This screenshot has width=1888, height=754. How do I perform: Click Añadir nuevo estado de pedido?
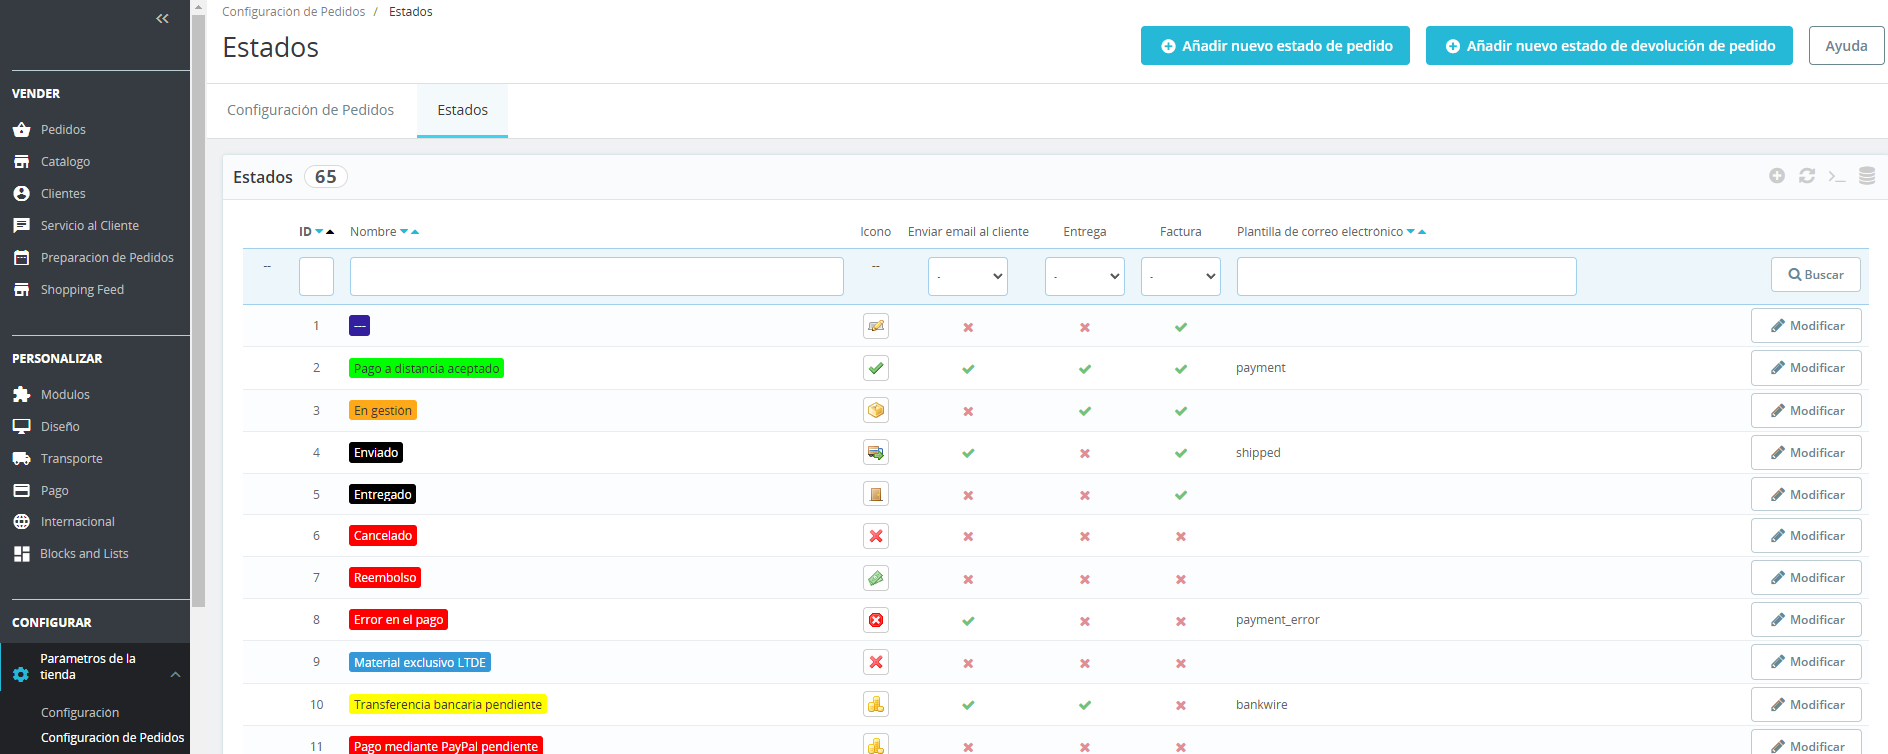coord(1275,46)
